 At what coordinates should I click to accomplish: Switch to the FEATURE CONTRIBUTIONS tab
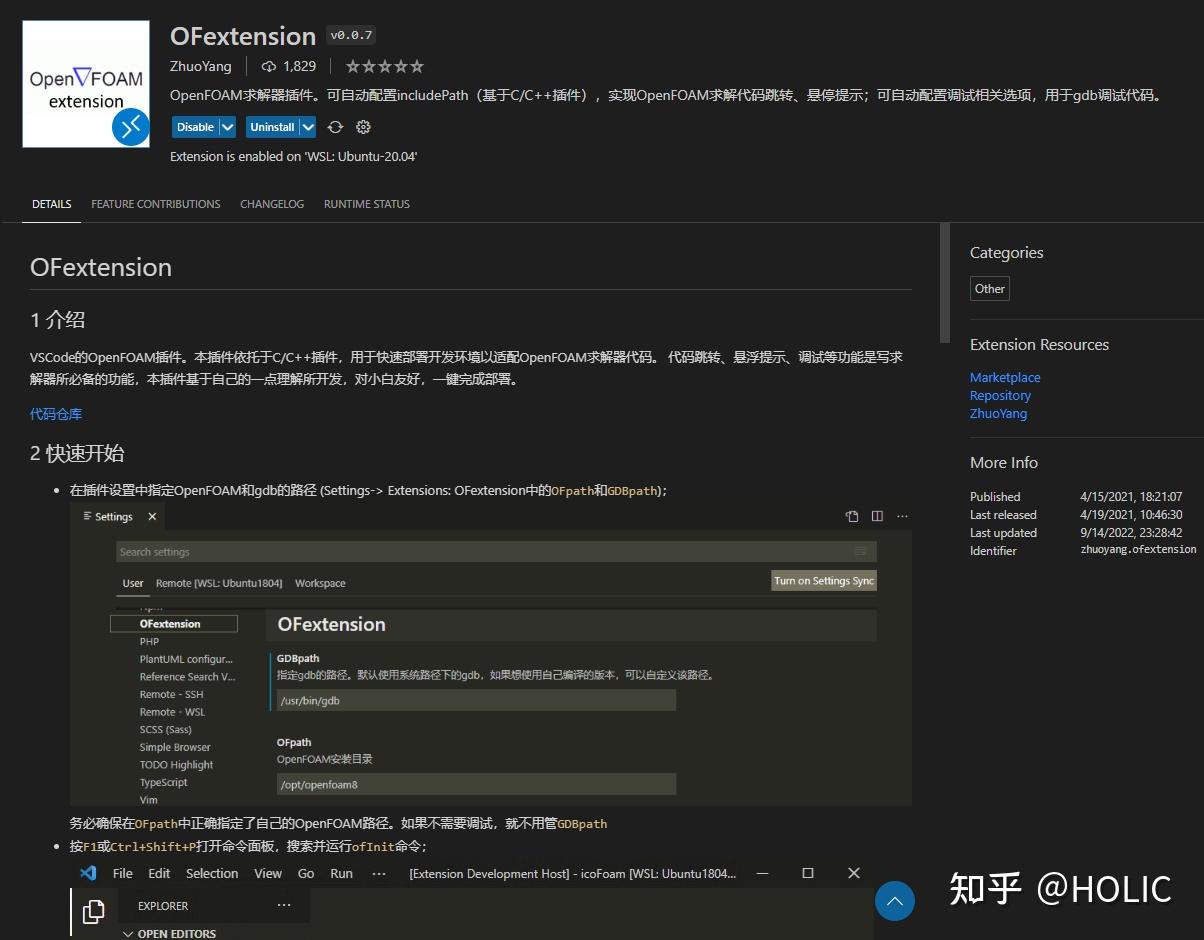point(155,204)
